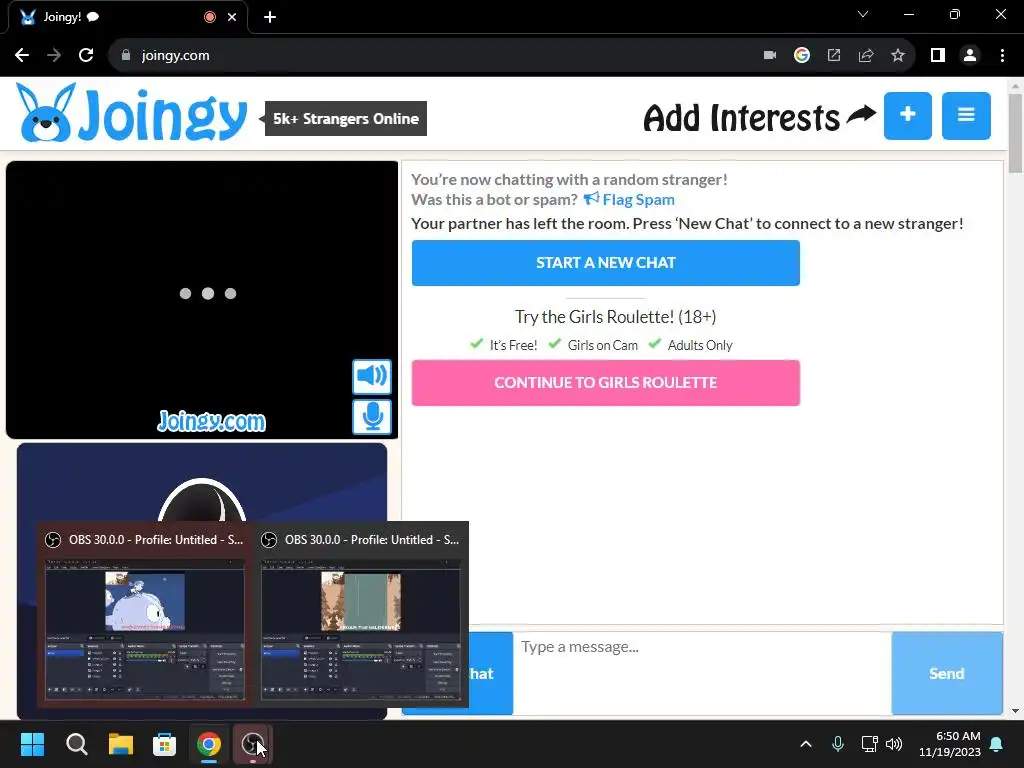Reload the joingy.com page
This screenshot has height=768, width=1024.
(x=86, y=56)
